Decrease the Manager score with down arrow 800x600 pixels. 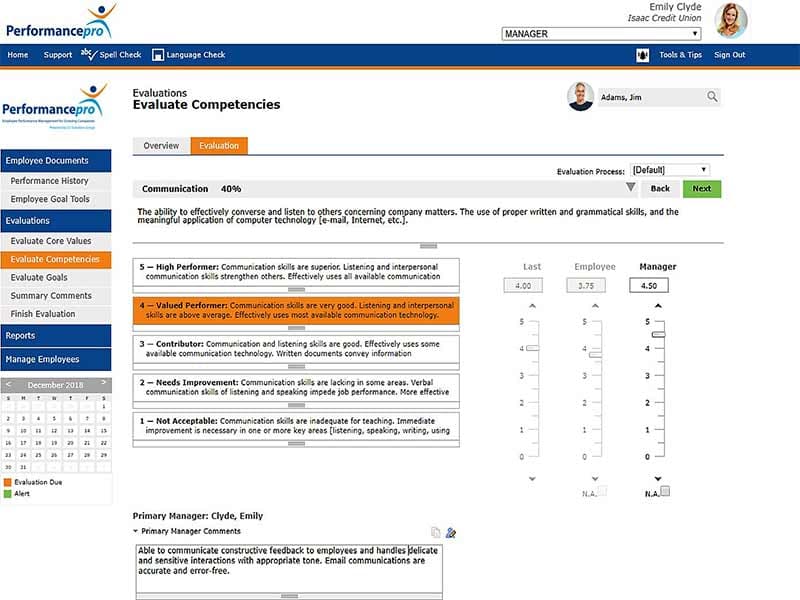658,479
